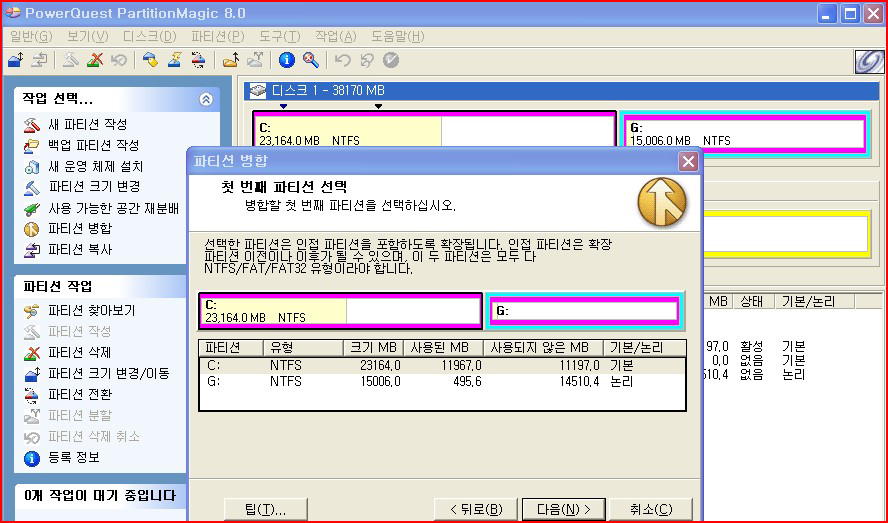
Task: Click the resize/move partition toolbar icon
Action: click(16, 59)
